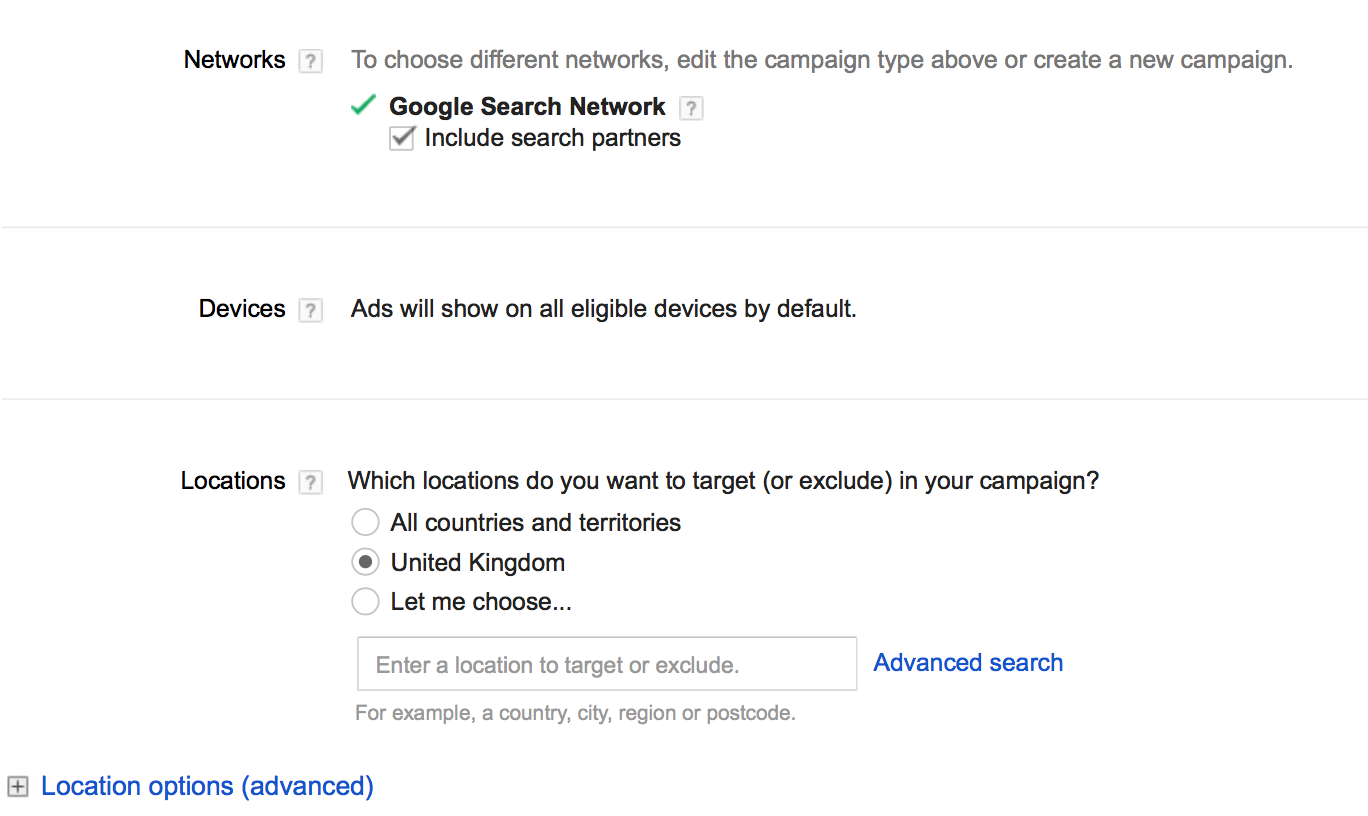Click the green checkmark for Google Search Network

(x=363, y=105)
